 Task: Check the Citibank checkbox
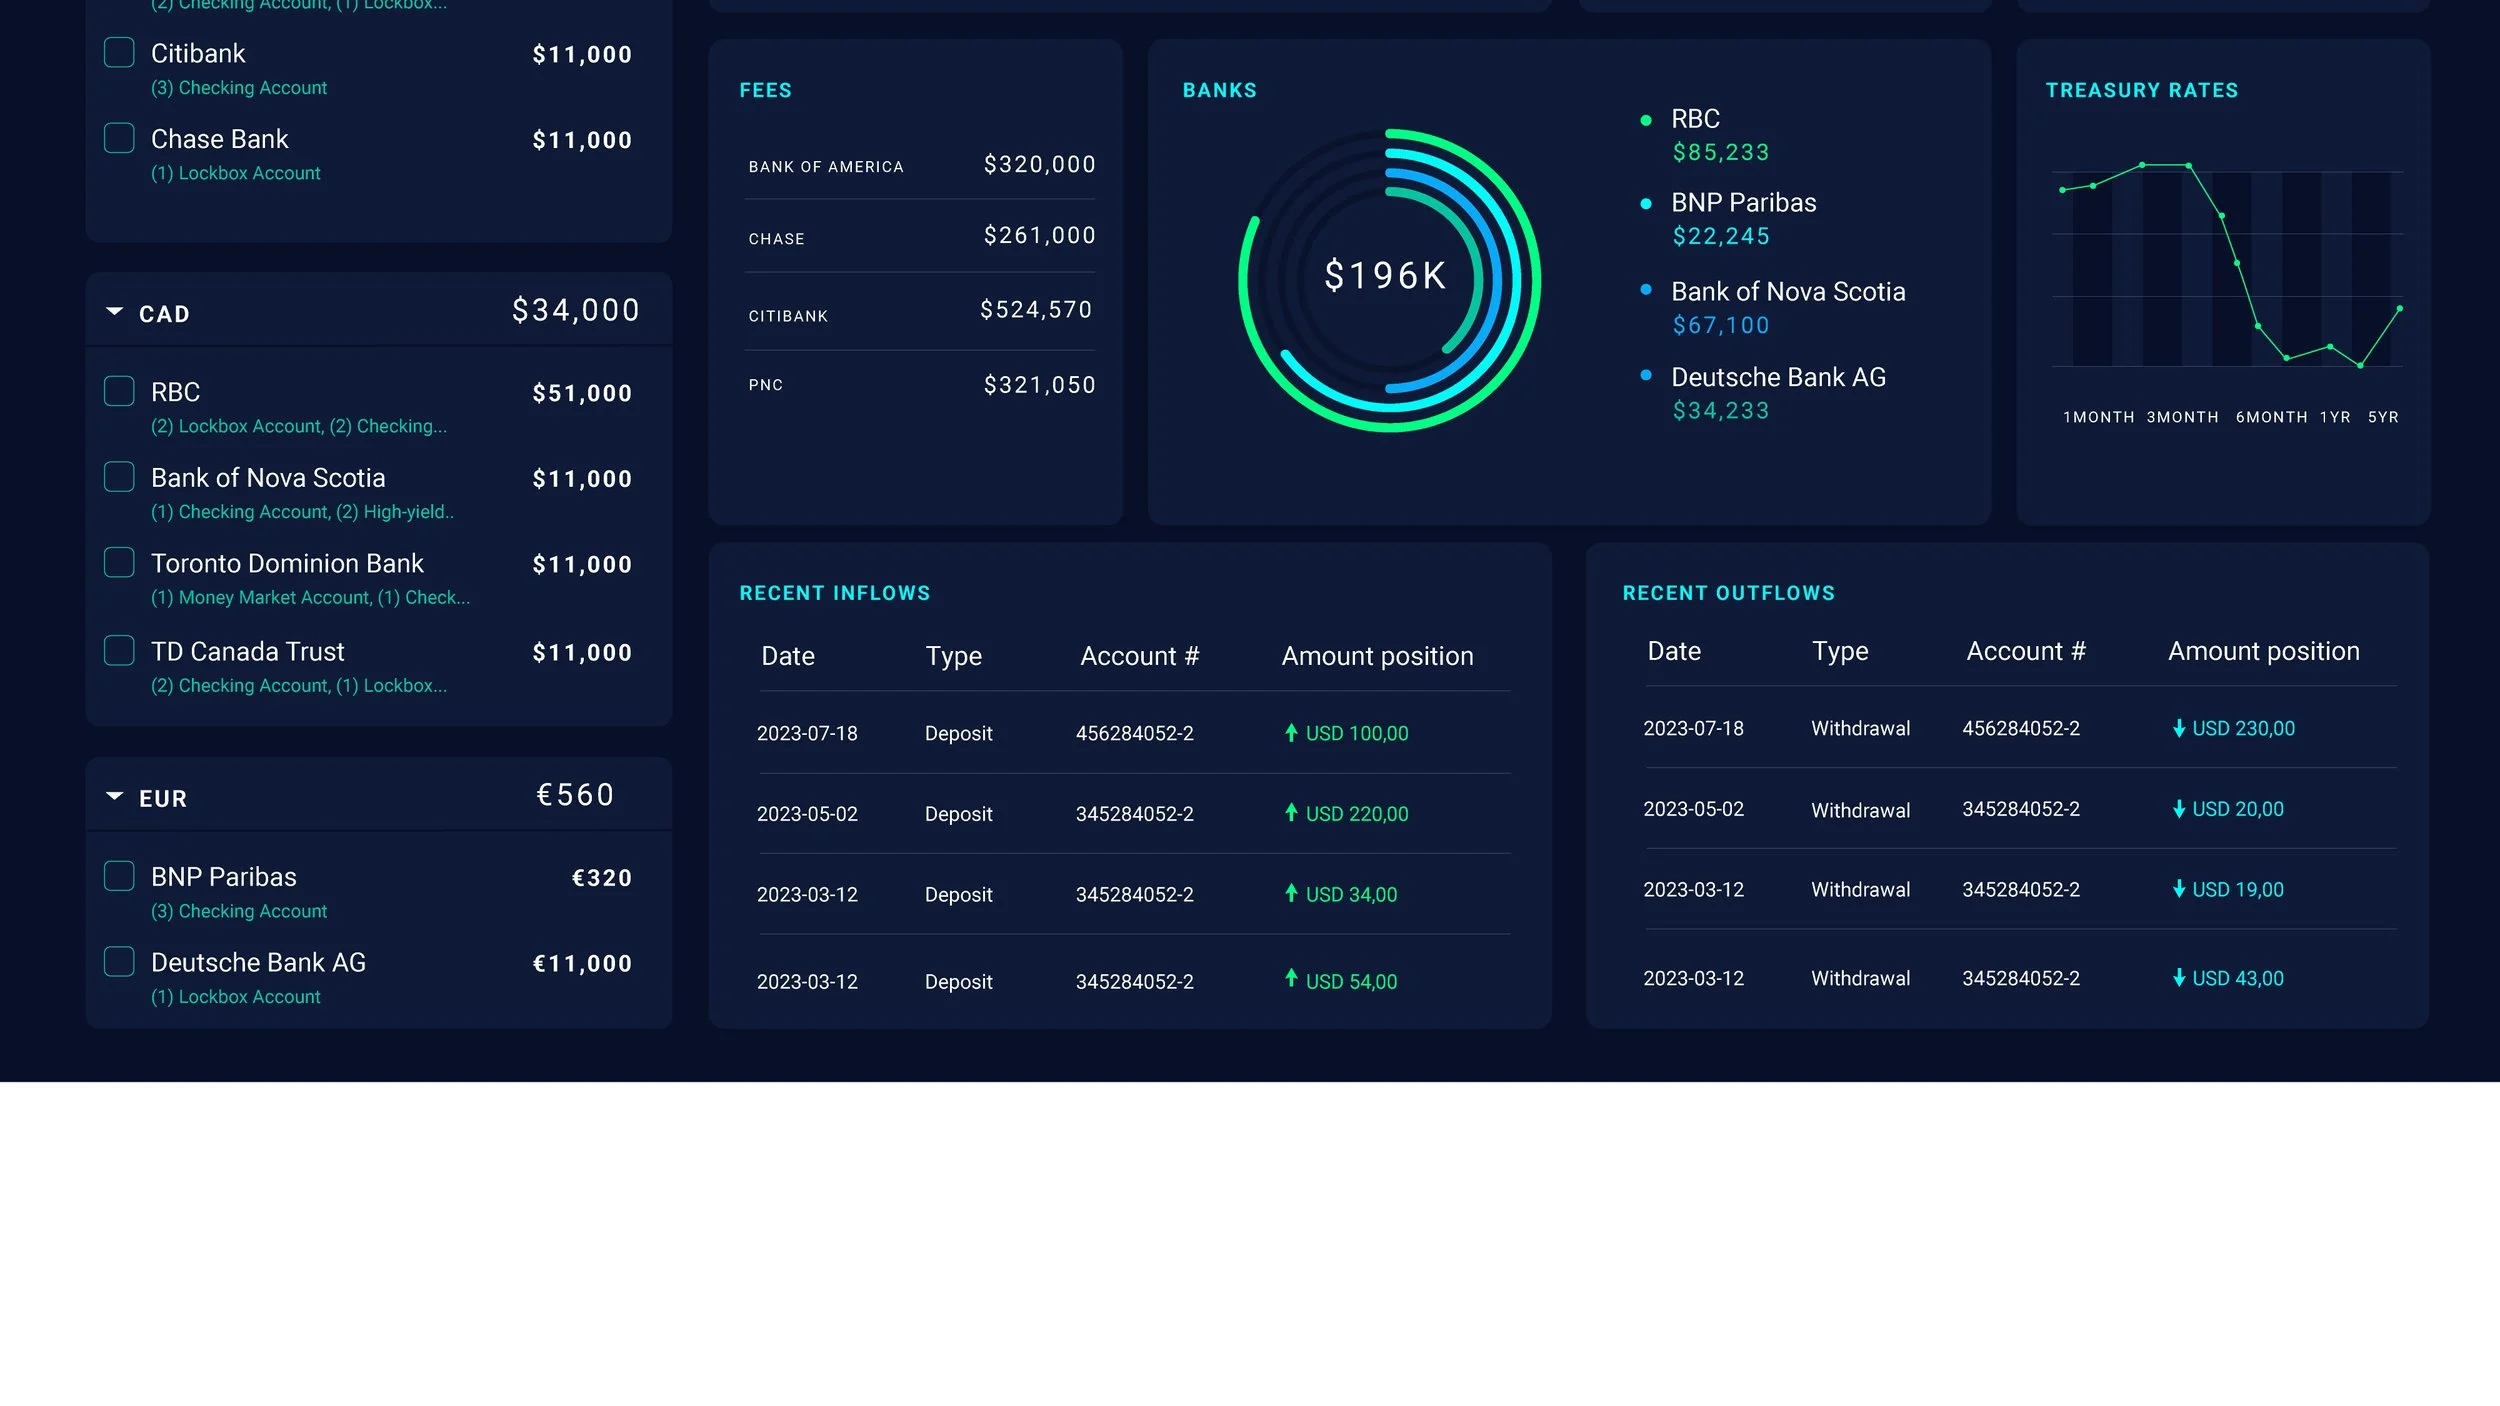119,52
